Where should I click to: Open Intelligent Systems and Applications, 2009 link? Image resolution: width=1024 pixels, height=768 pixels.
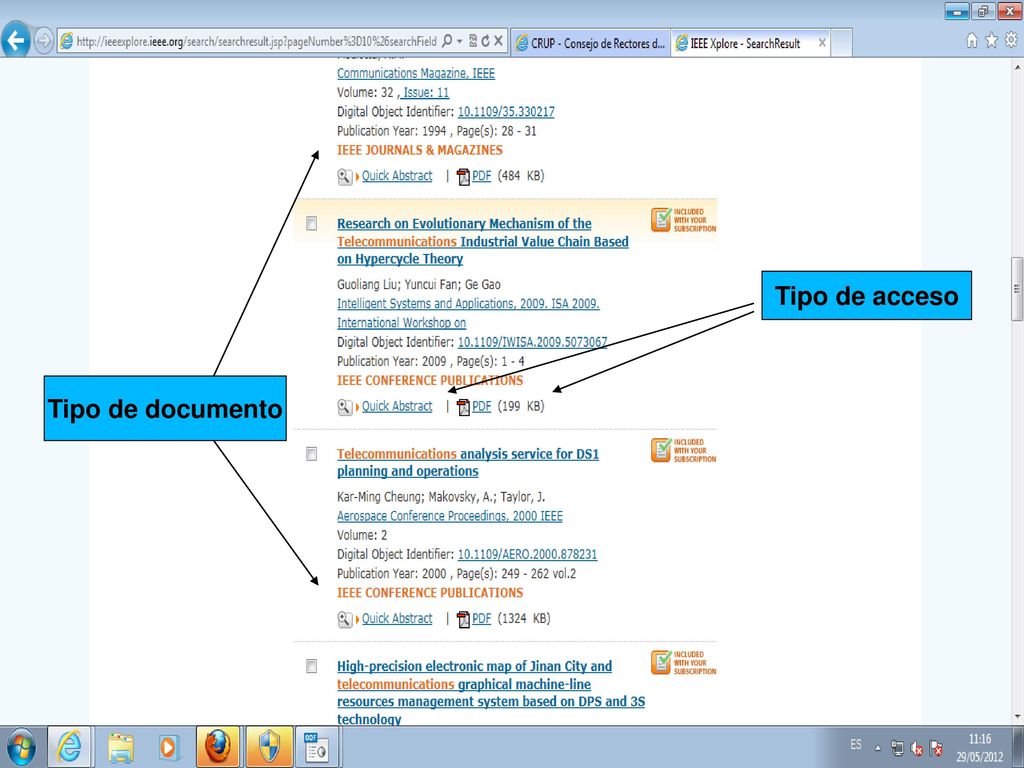tap(468, 313)
